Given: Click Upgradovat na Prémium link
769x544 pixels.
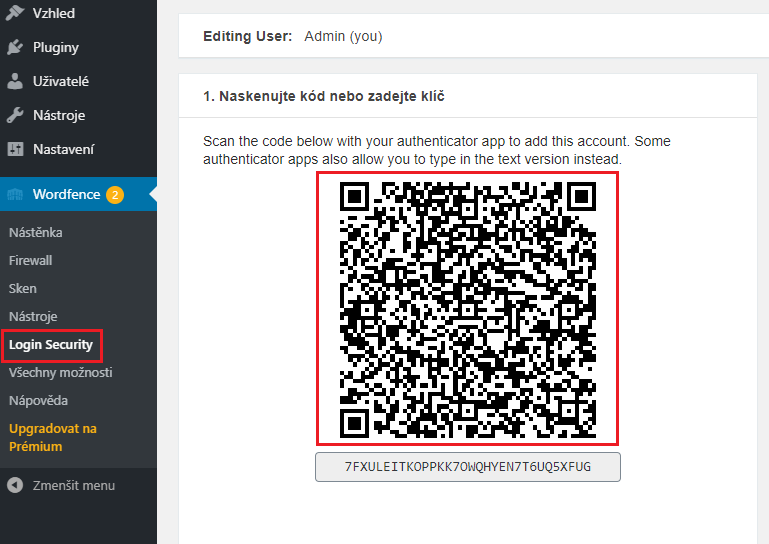Looking at the screenshot, I should coord(52,437).
